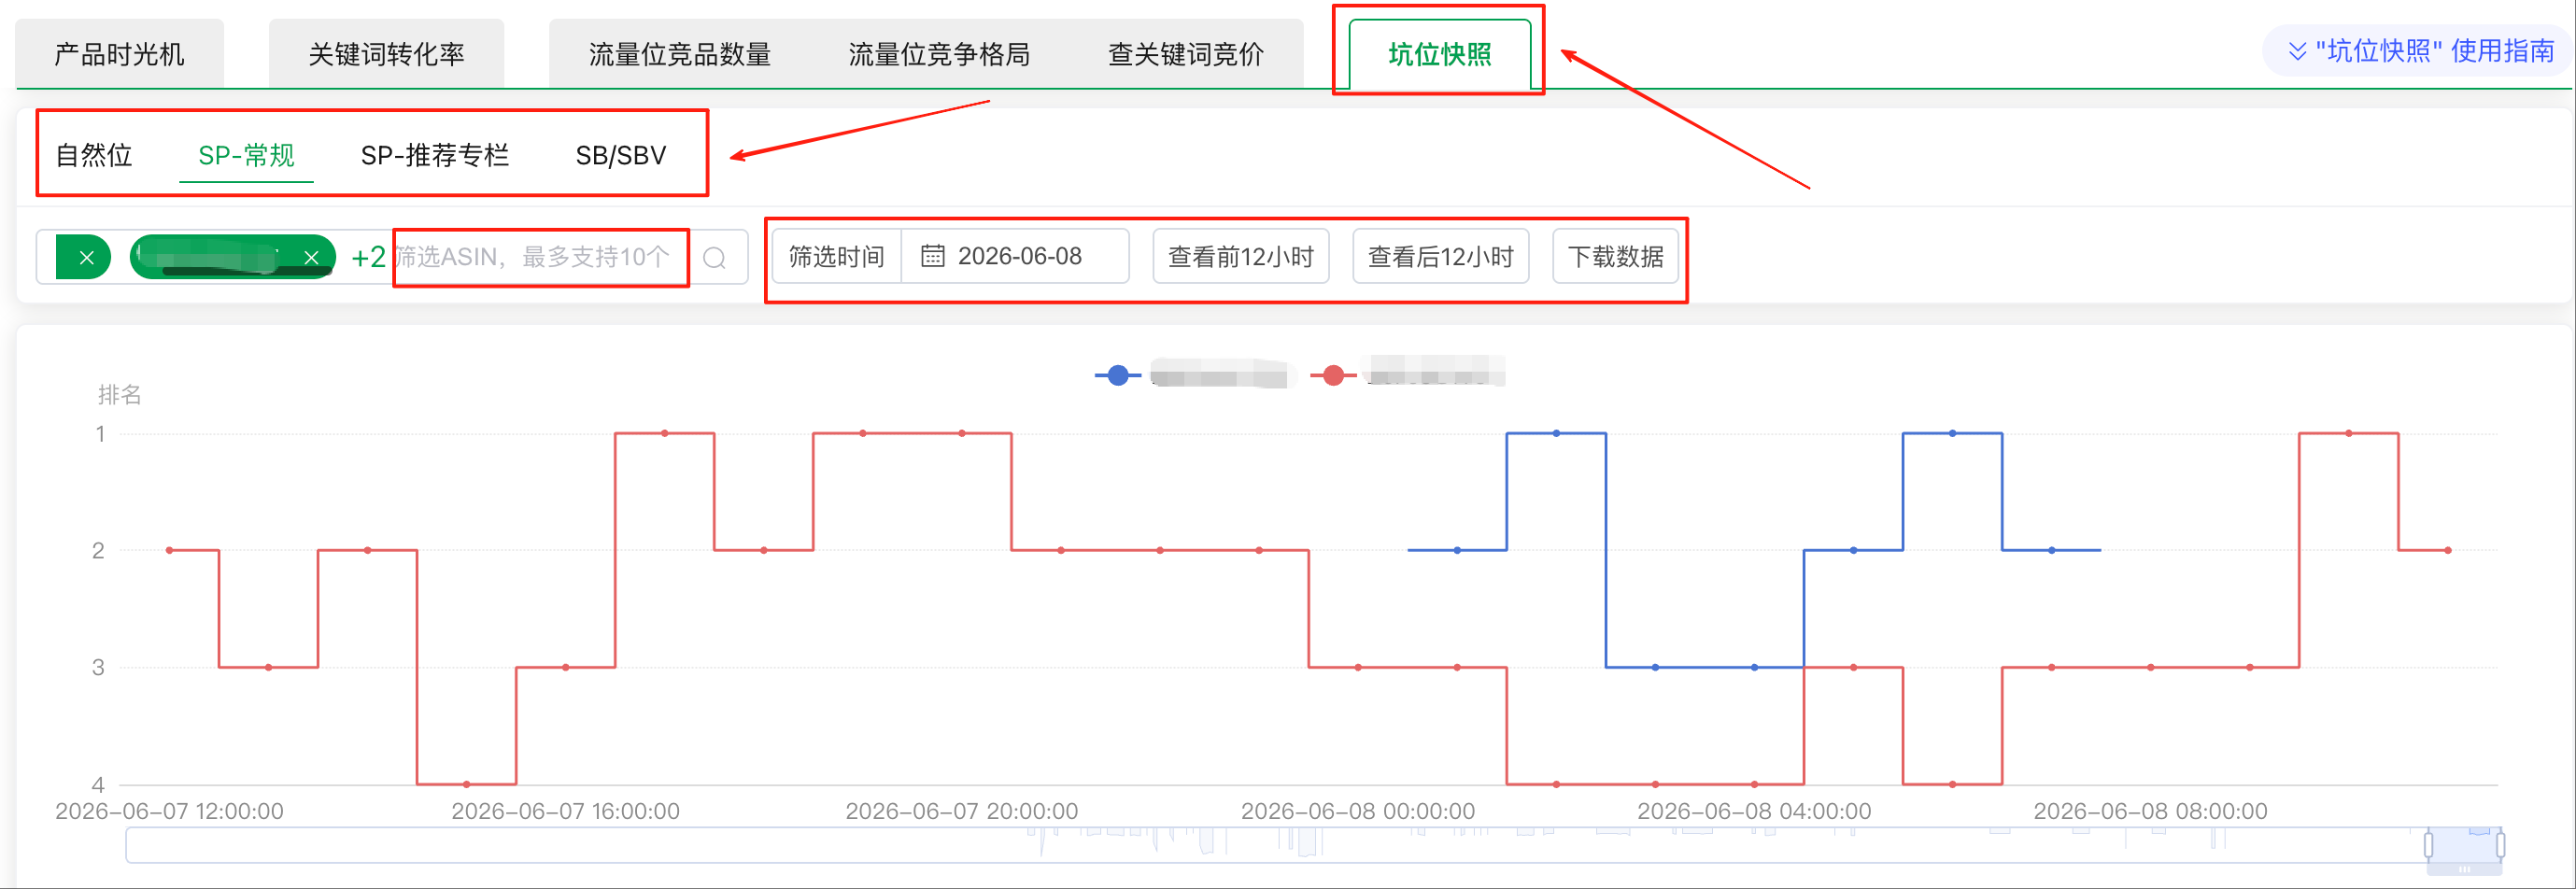Click the blue rank-1 point at 02:00
This screenshot has height=889, width=2576.
(1556, 433)
